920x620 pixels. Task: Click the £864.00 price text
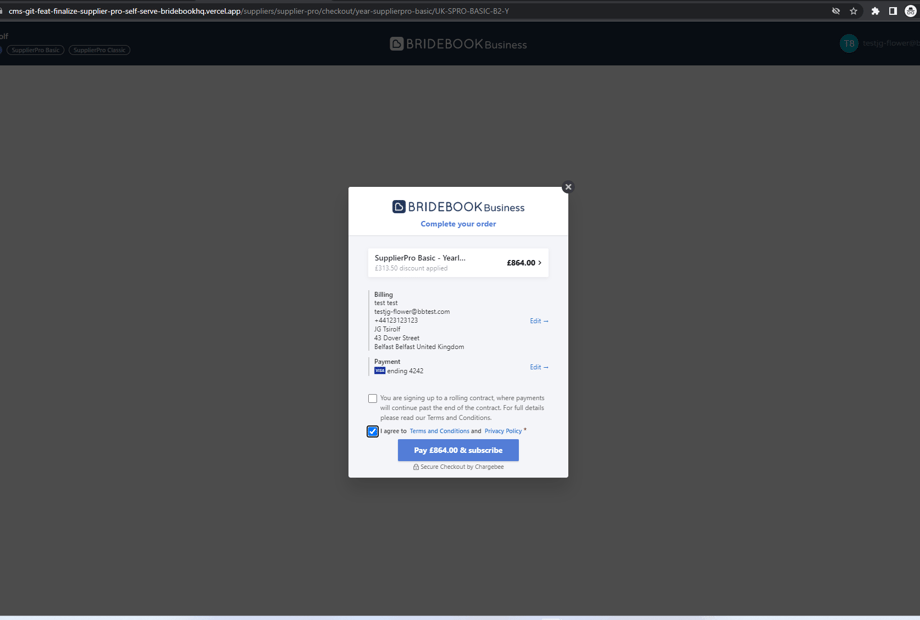521,263
